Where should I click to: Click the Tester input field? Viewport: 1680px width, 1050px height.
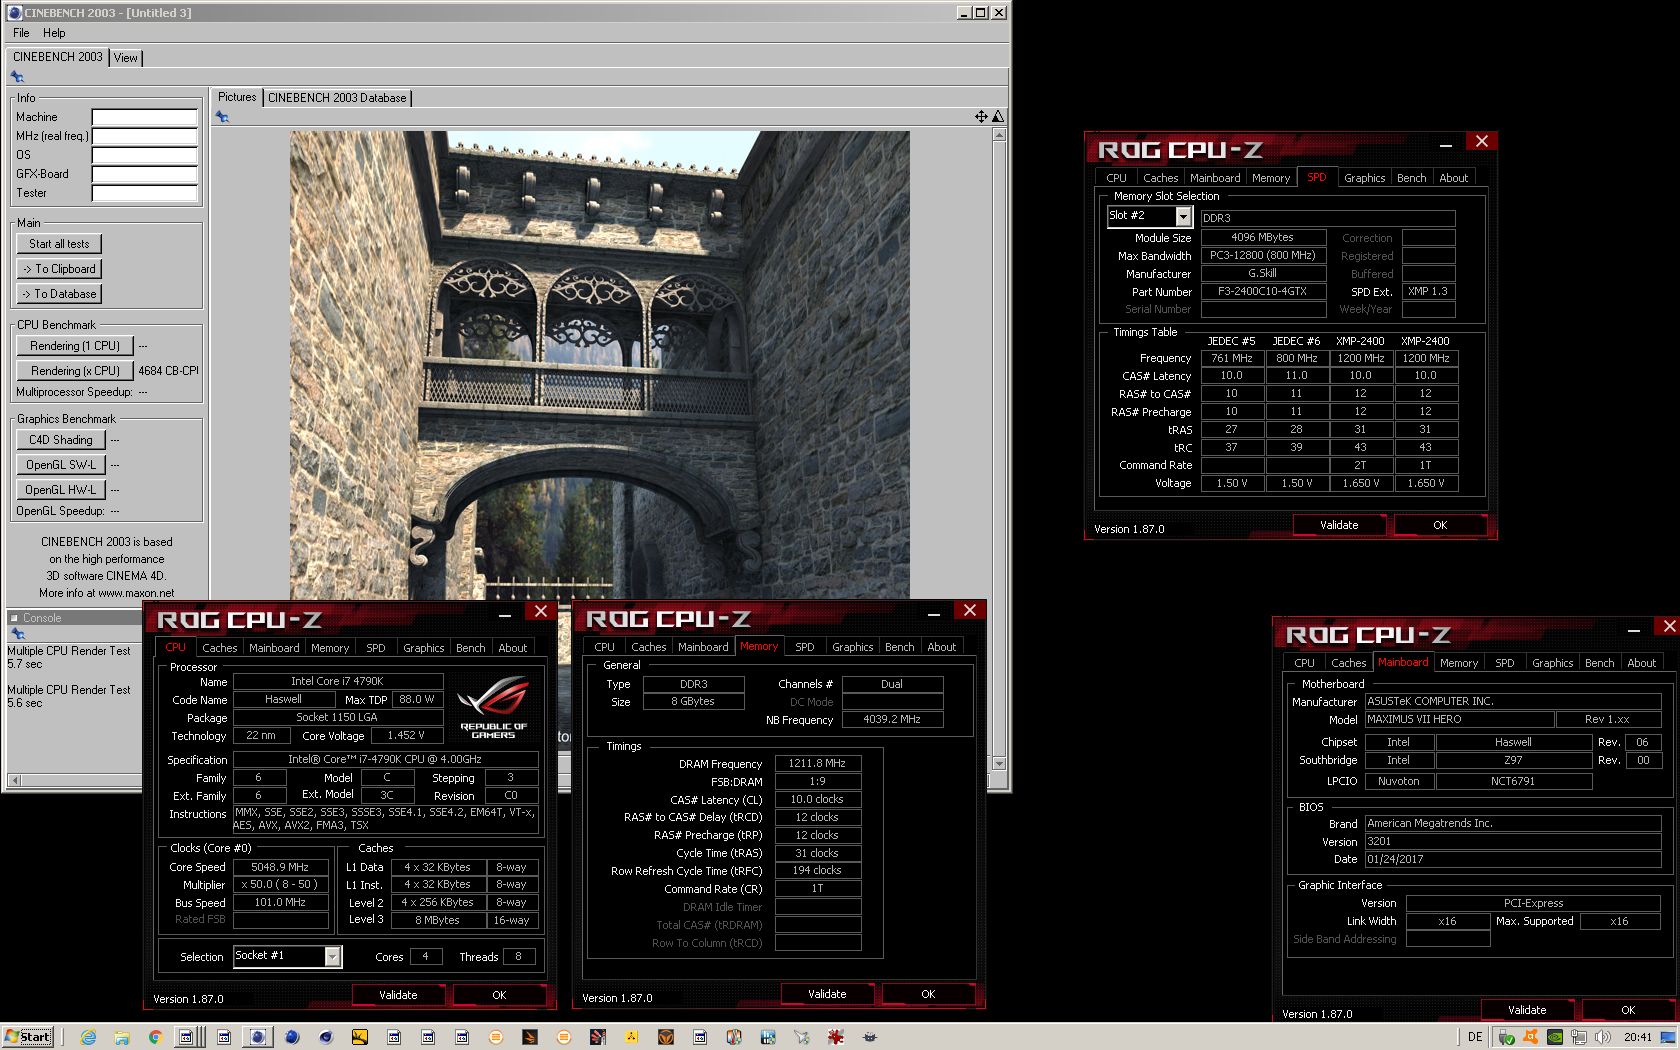[145, 193]
